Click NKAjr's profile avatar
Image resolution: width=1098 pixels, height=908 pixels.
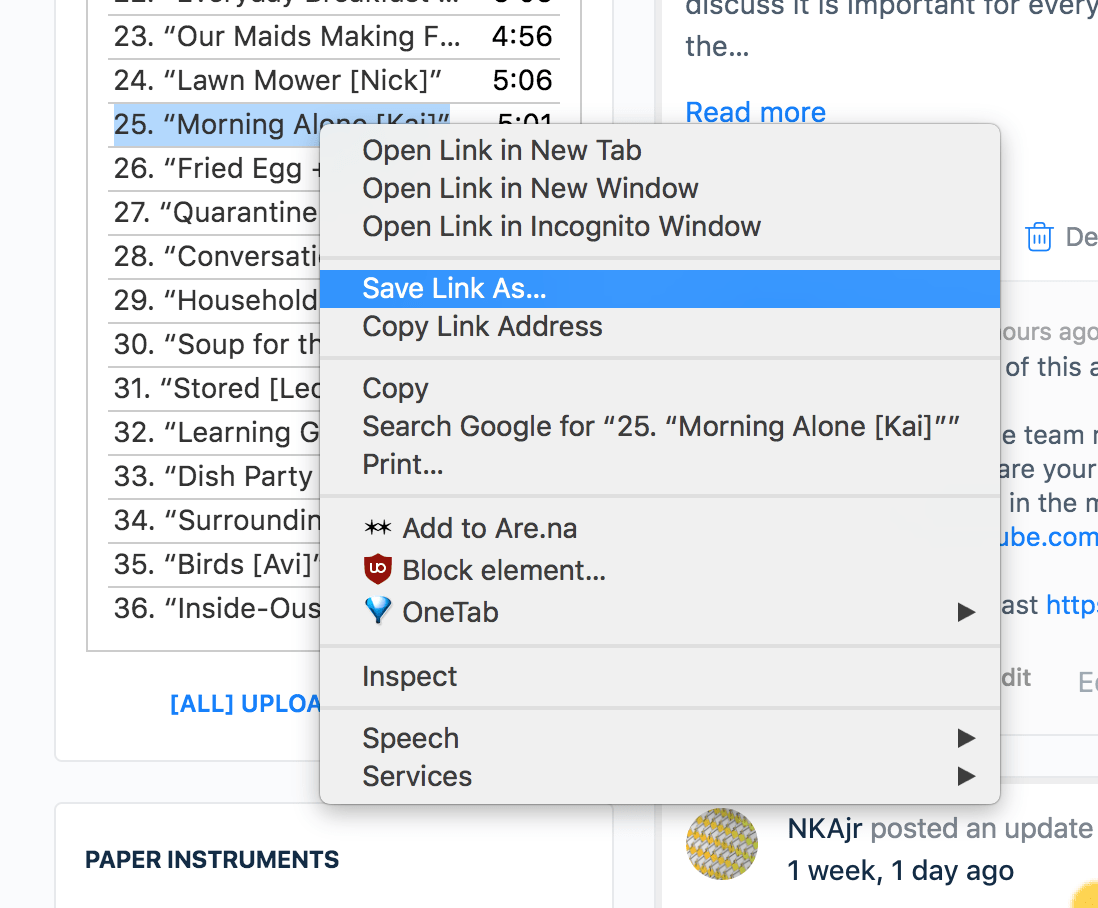[721, 844]
